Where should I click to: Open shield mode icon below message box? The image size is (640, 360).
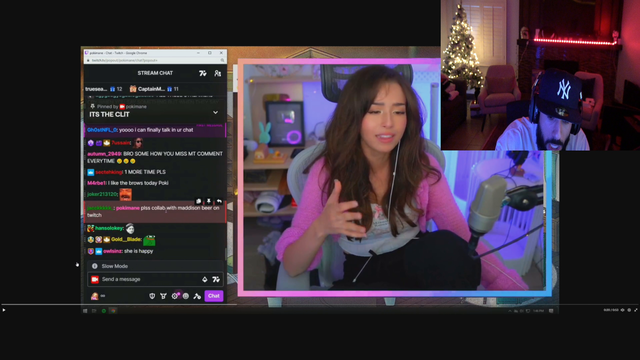click(152, 296)
